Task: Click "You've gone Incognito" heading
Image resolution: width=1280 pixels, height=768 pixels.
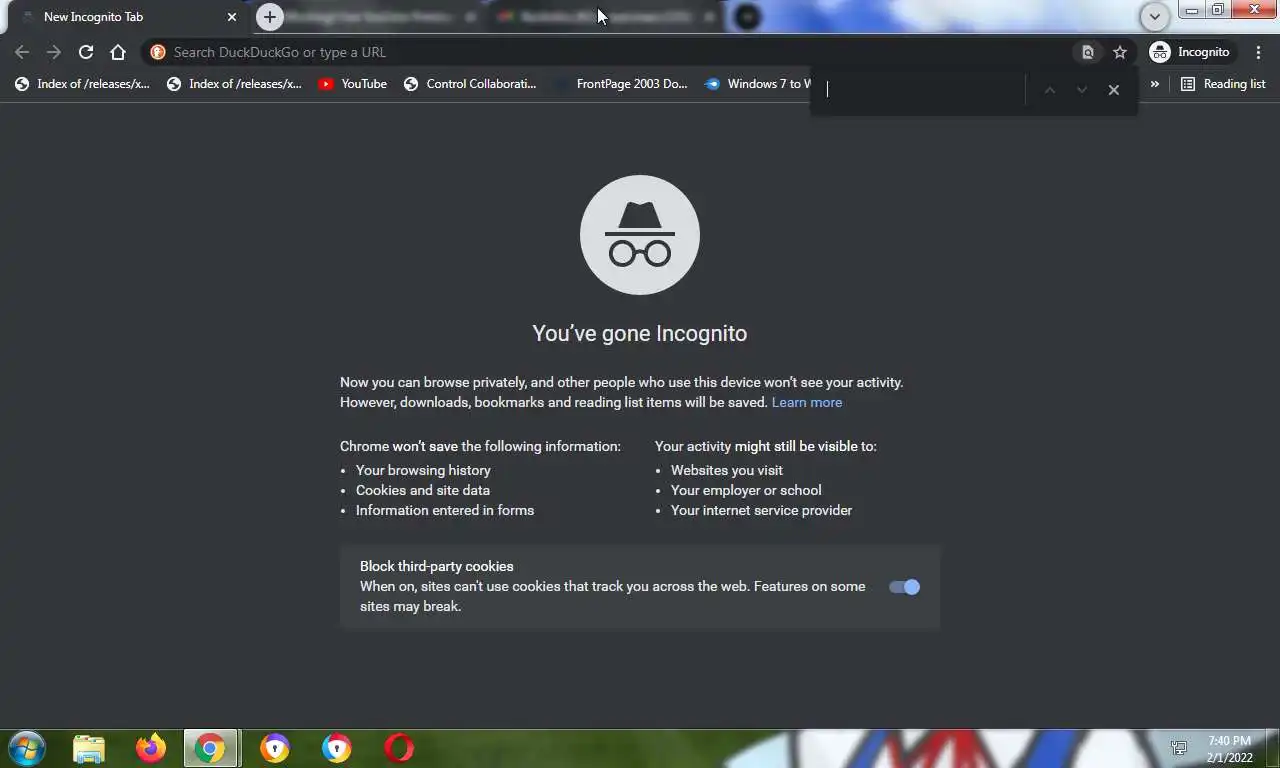Action: (640, 333)
